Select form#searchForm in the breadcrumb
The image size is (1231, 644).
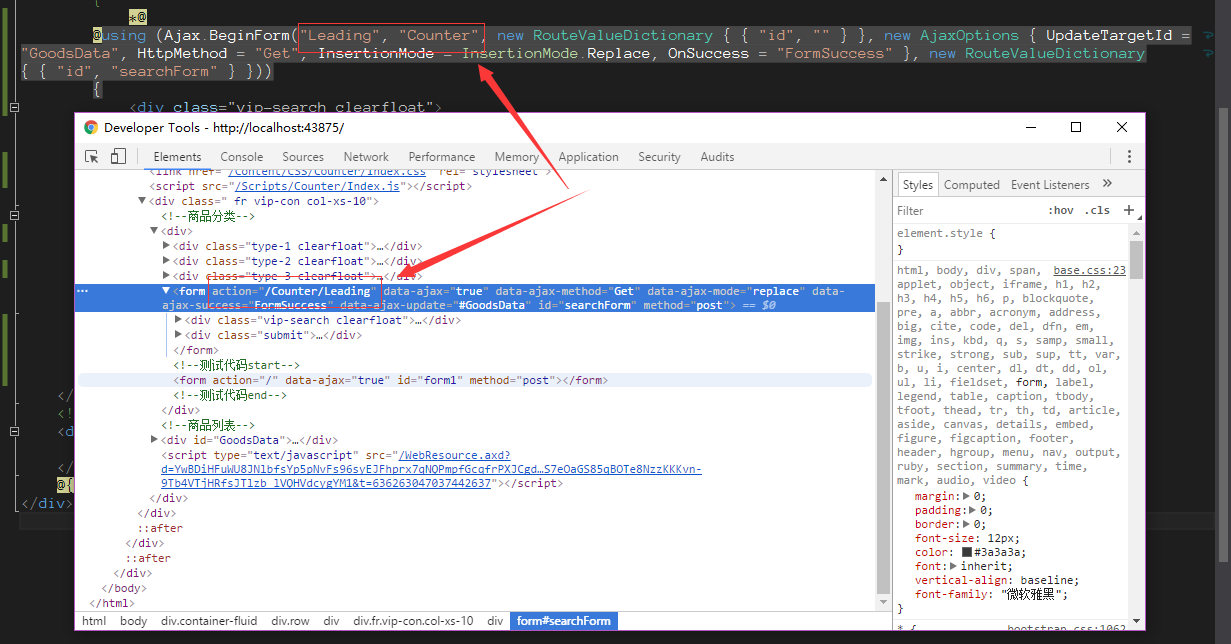(563, 621)
